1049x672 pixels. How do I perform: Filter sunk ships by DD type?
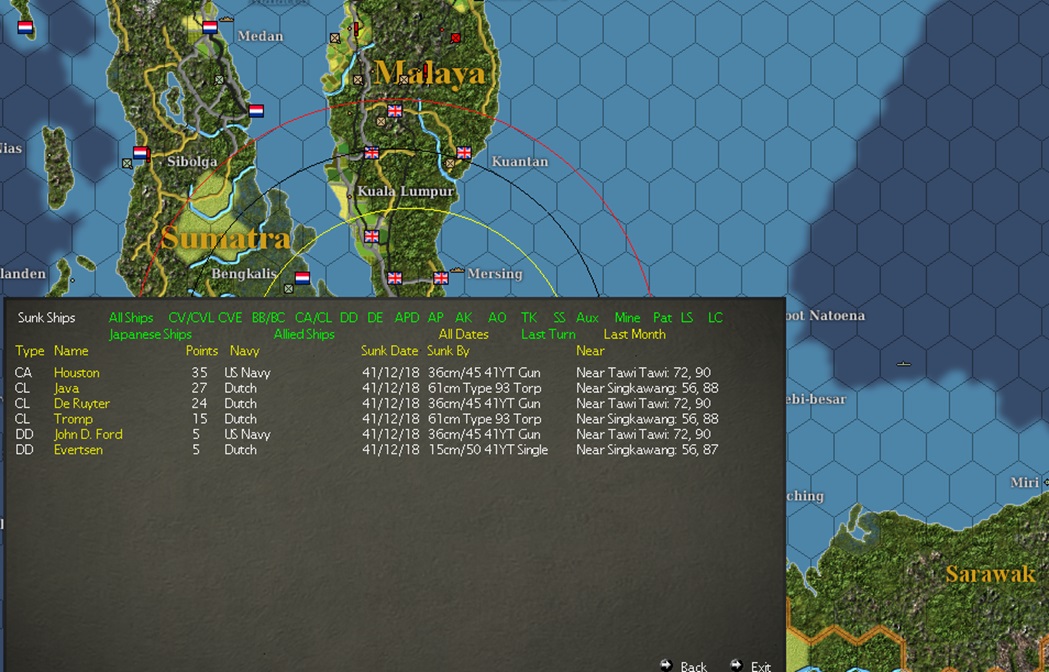[x=349, y=317]
